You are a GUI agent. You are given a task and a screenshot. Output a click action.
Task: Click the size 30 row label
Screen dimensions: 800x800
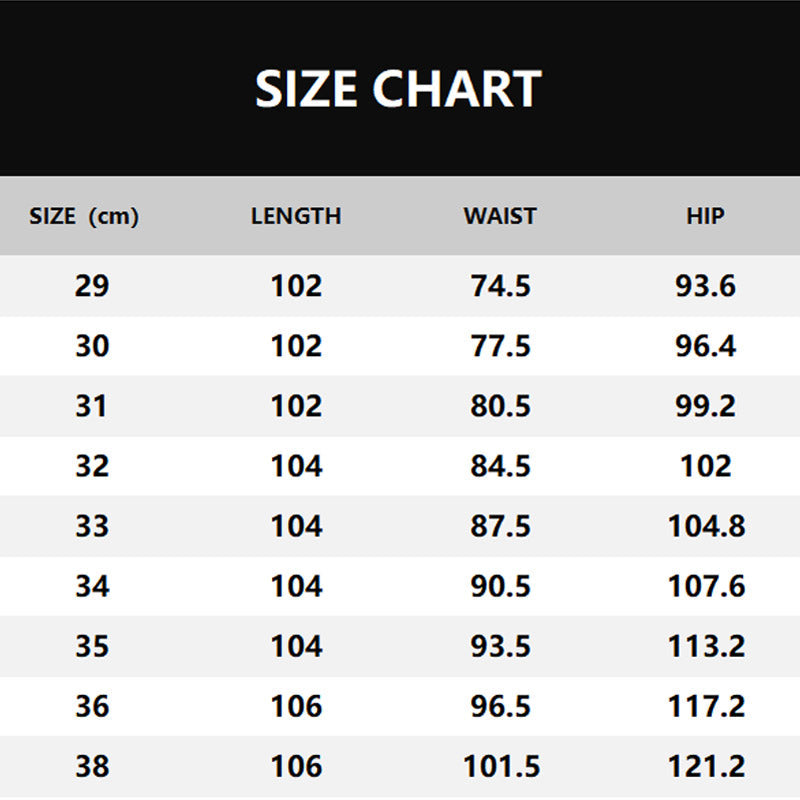click(92, 346)
